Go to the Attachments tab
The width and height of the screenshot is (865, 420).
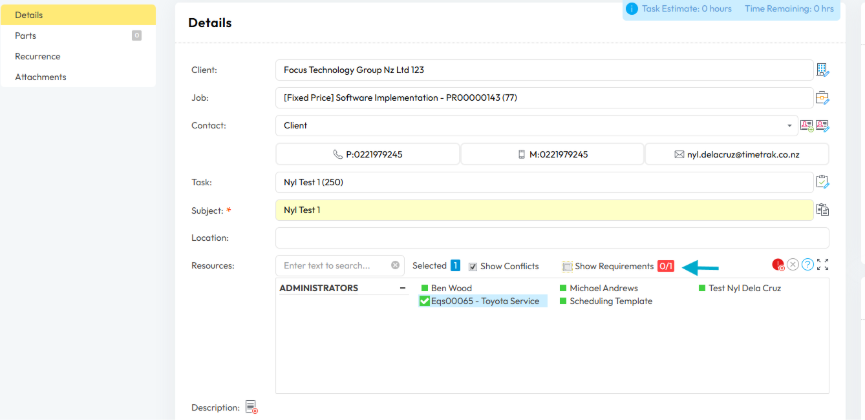[40, 77]
